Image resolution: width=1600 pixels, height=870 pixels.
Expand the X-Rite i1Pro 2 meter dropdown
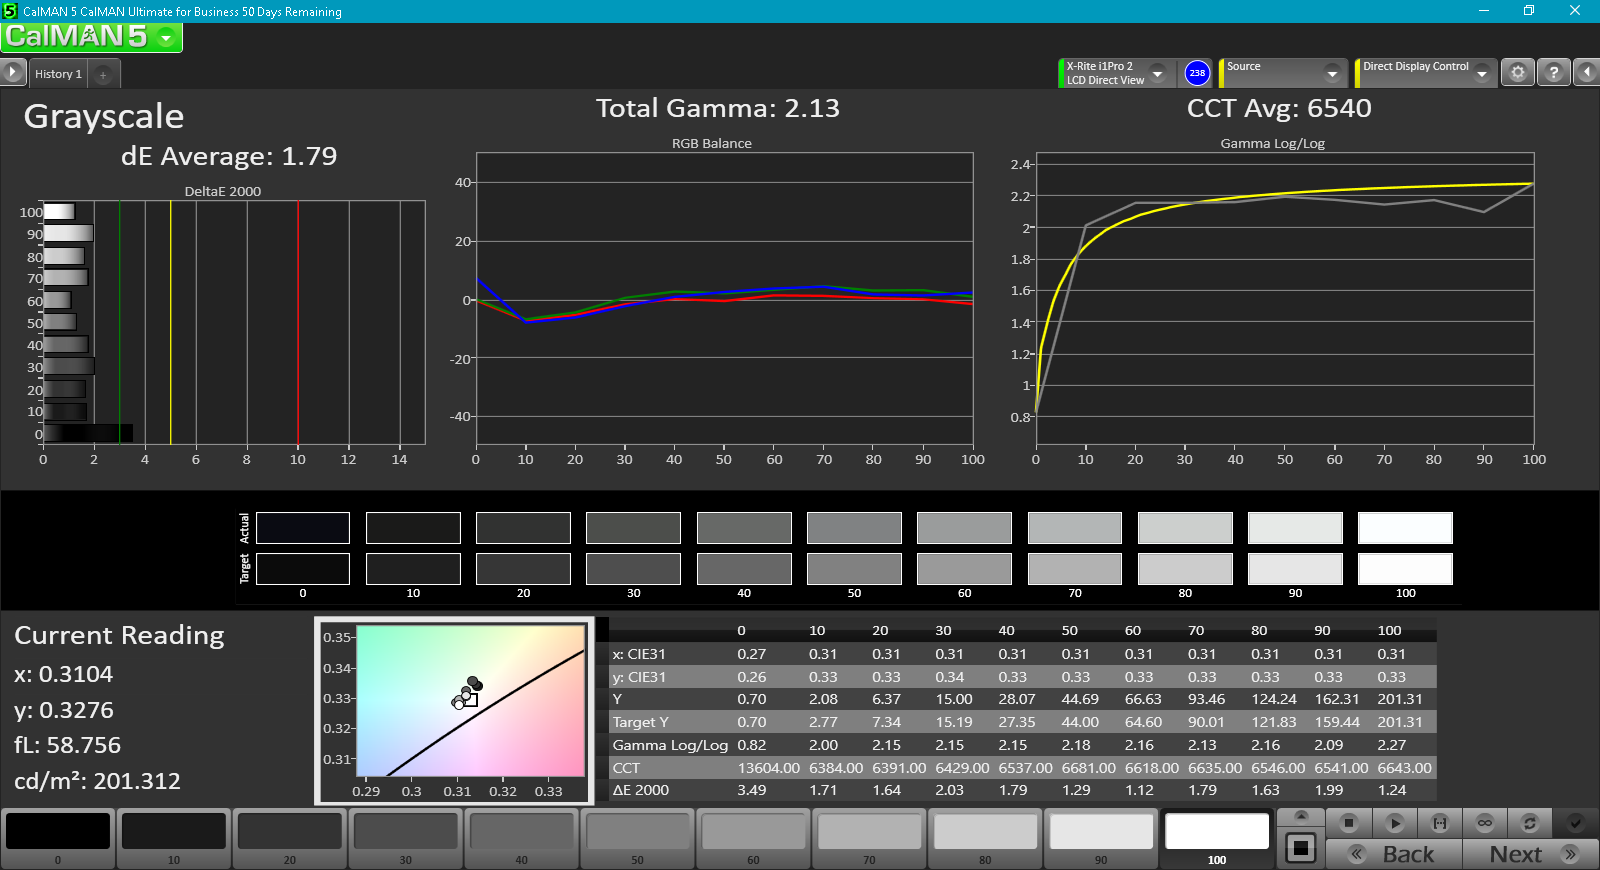click(x=1158, y=73)
